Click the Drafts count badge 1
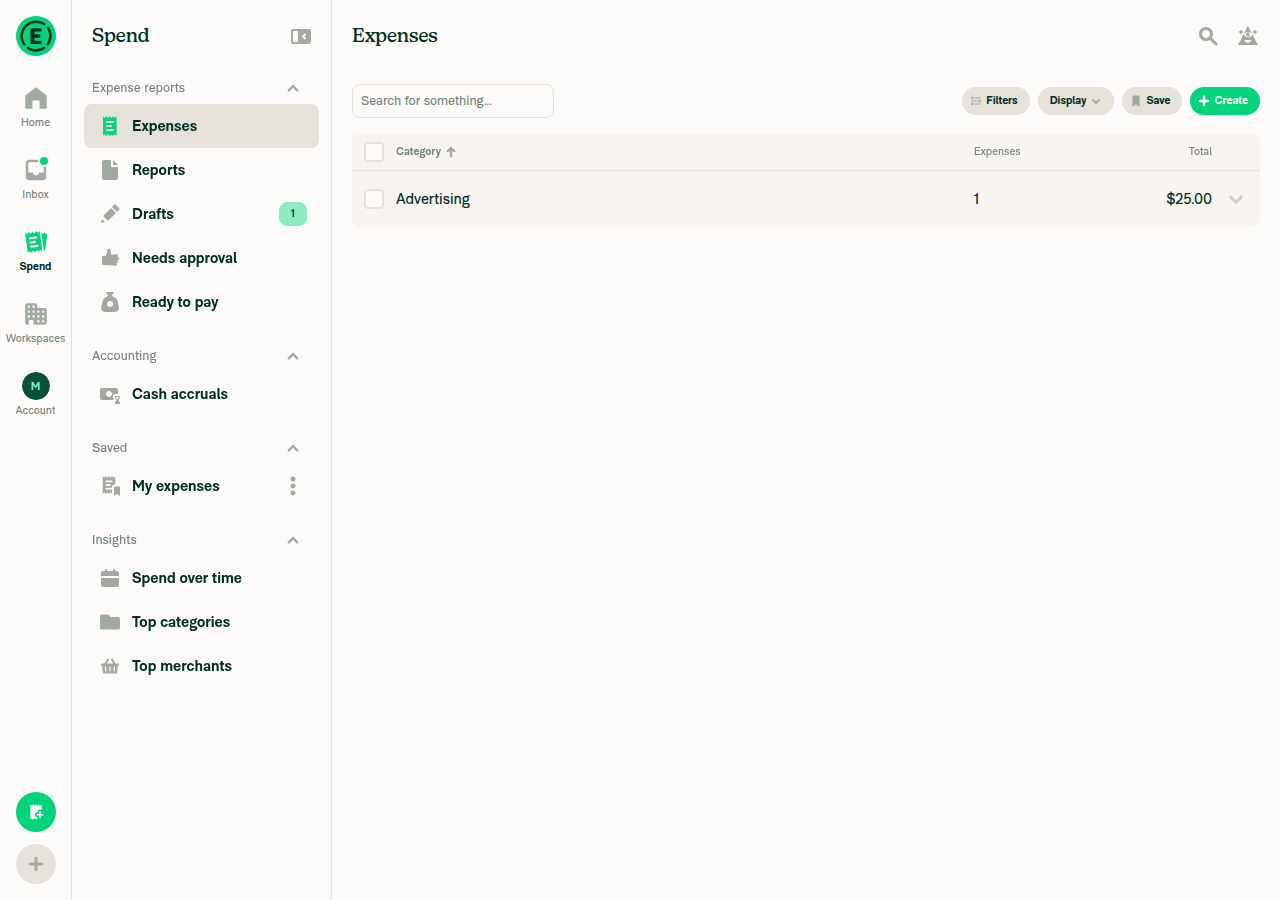This screenshot has height=900, width=1280. (293, 214)
